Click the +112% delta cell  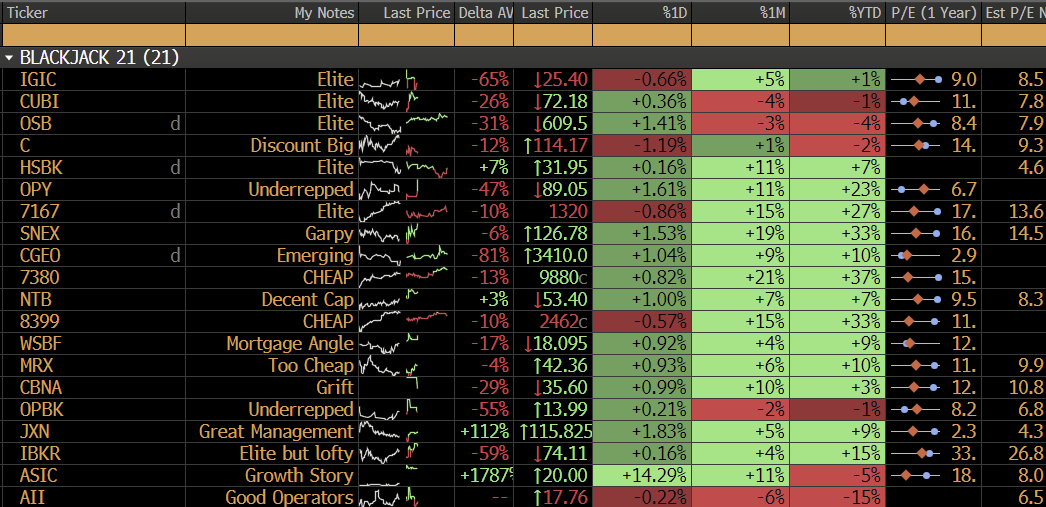click(486, 432)
